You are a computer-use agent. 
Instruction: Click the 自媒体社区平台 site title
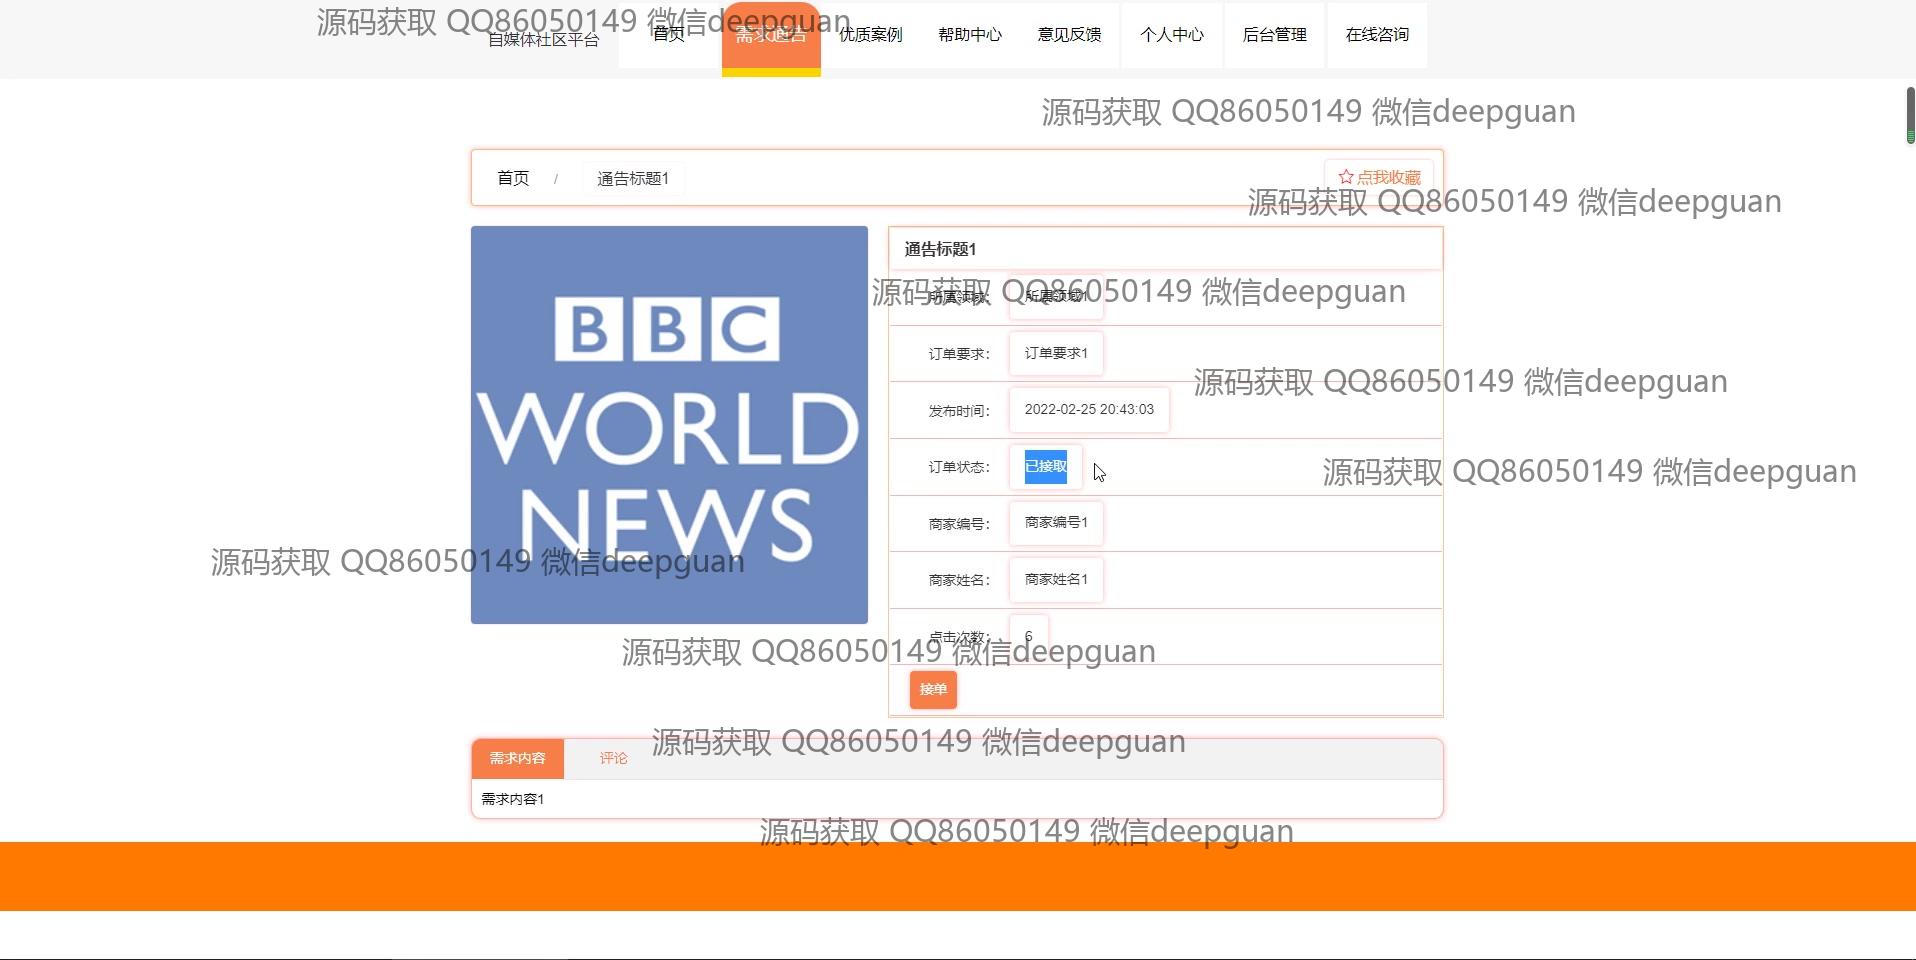coord(543,40)
